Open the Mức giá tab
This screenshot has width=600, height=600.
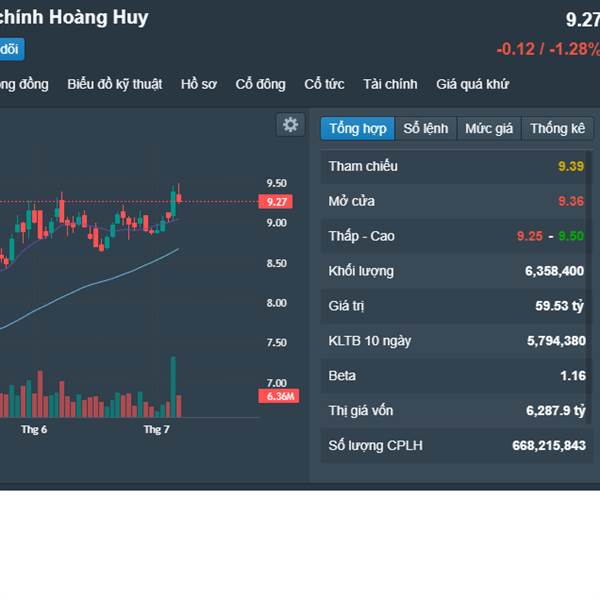[x=489, y=128]
